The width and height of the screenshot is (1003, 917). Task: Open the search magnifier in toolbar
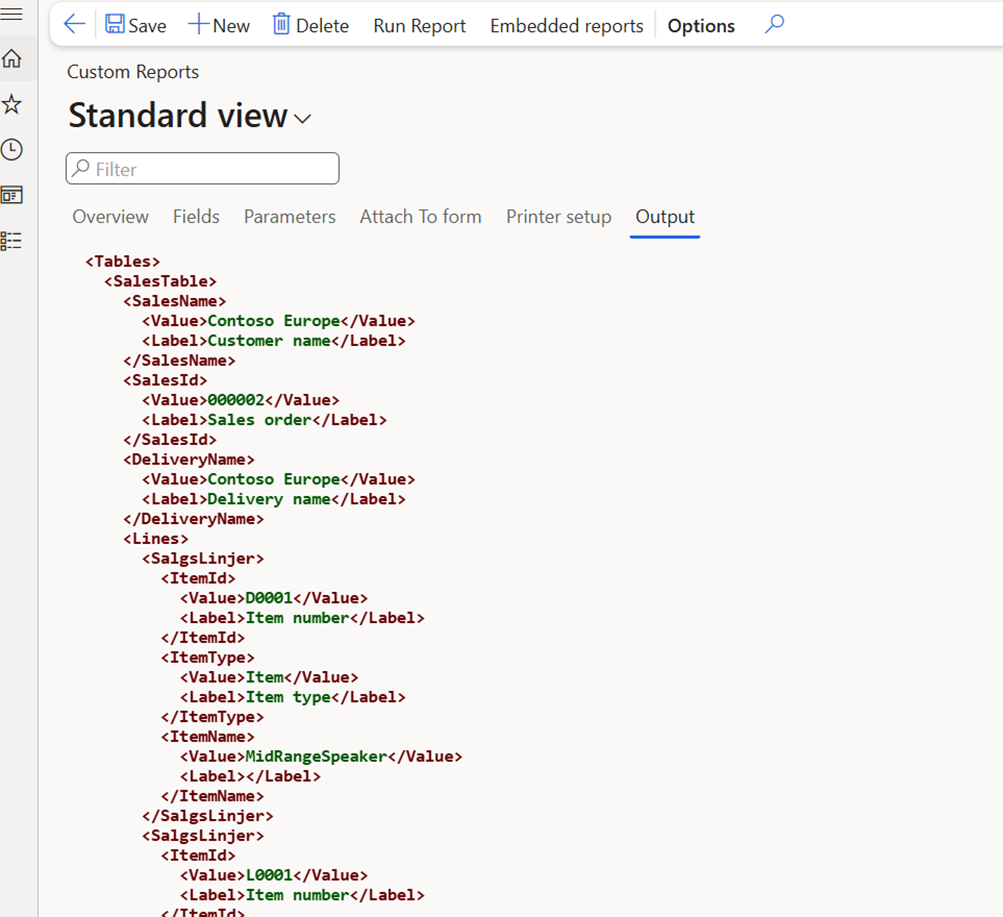(774, 25)
